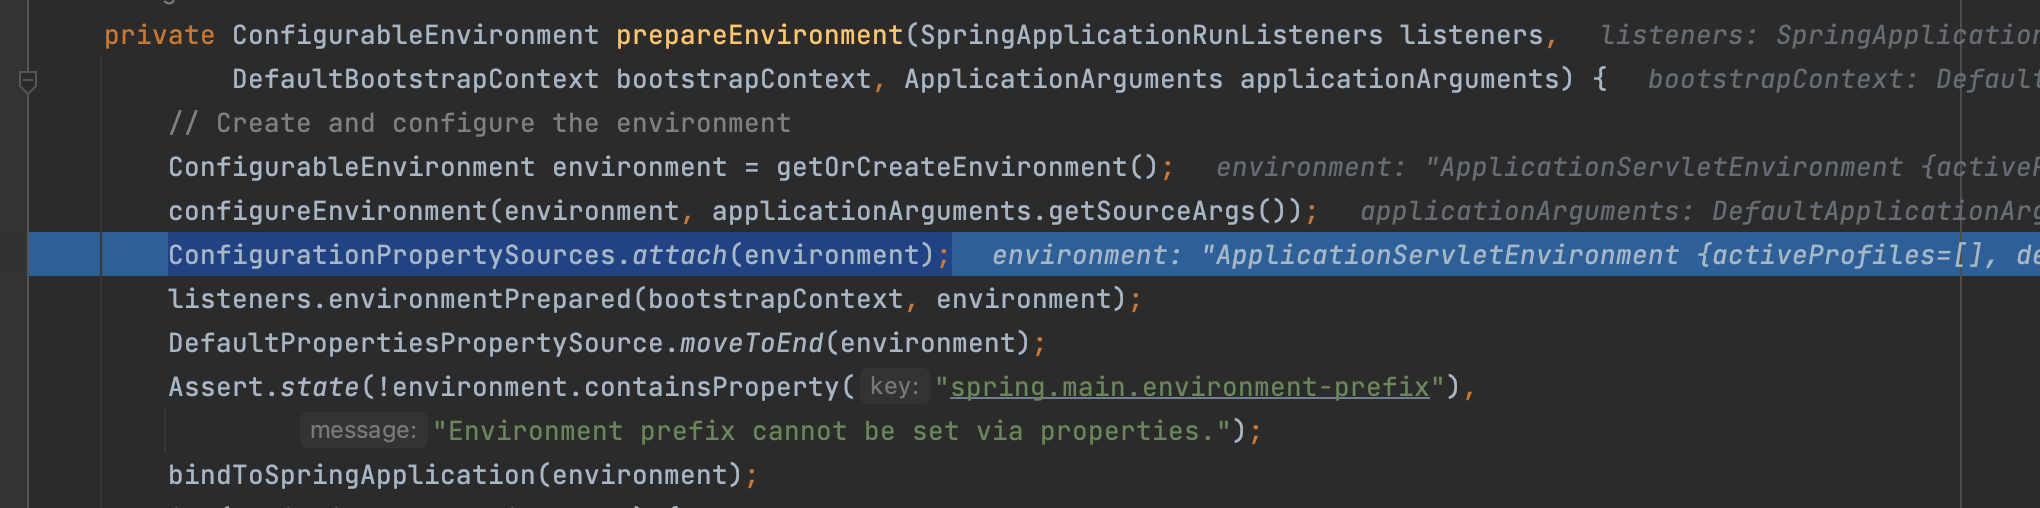Click the moveToEnd method call
2040x508 pixels.
pyautogui.click(x=751, y=344)
